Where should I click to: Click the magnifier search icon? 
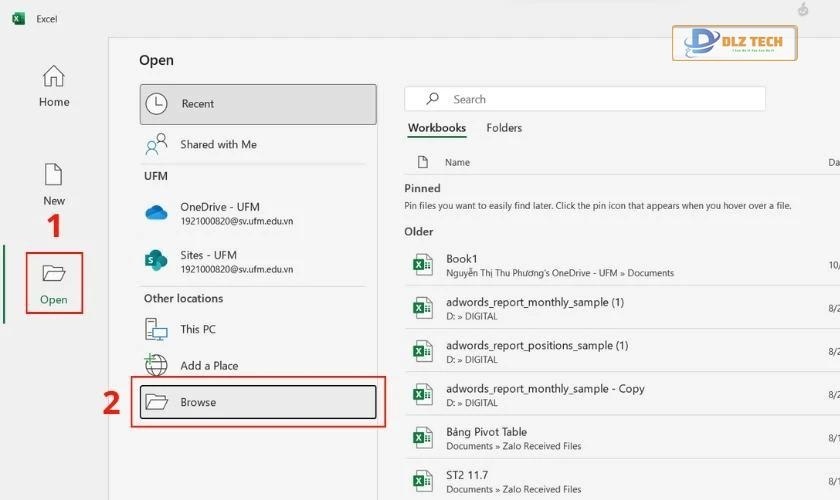pyautogui.click(x=432, y=99)
